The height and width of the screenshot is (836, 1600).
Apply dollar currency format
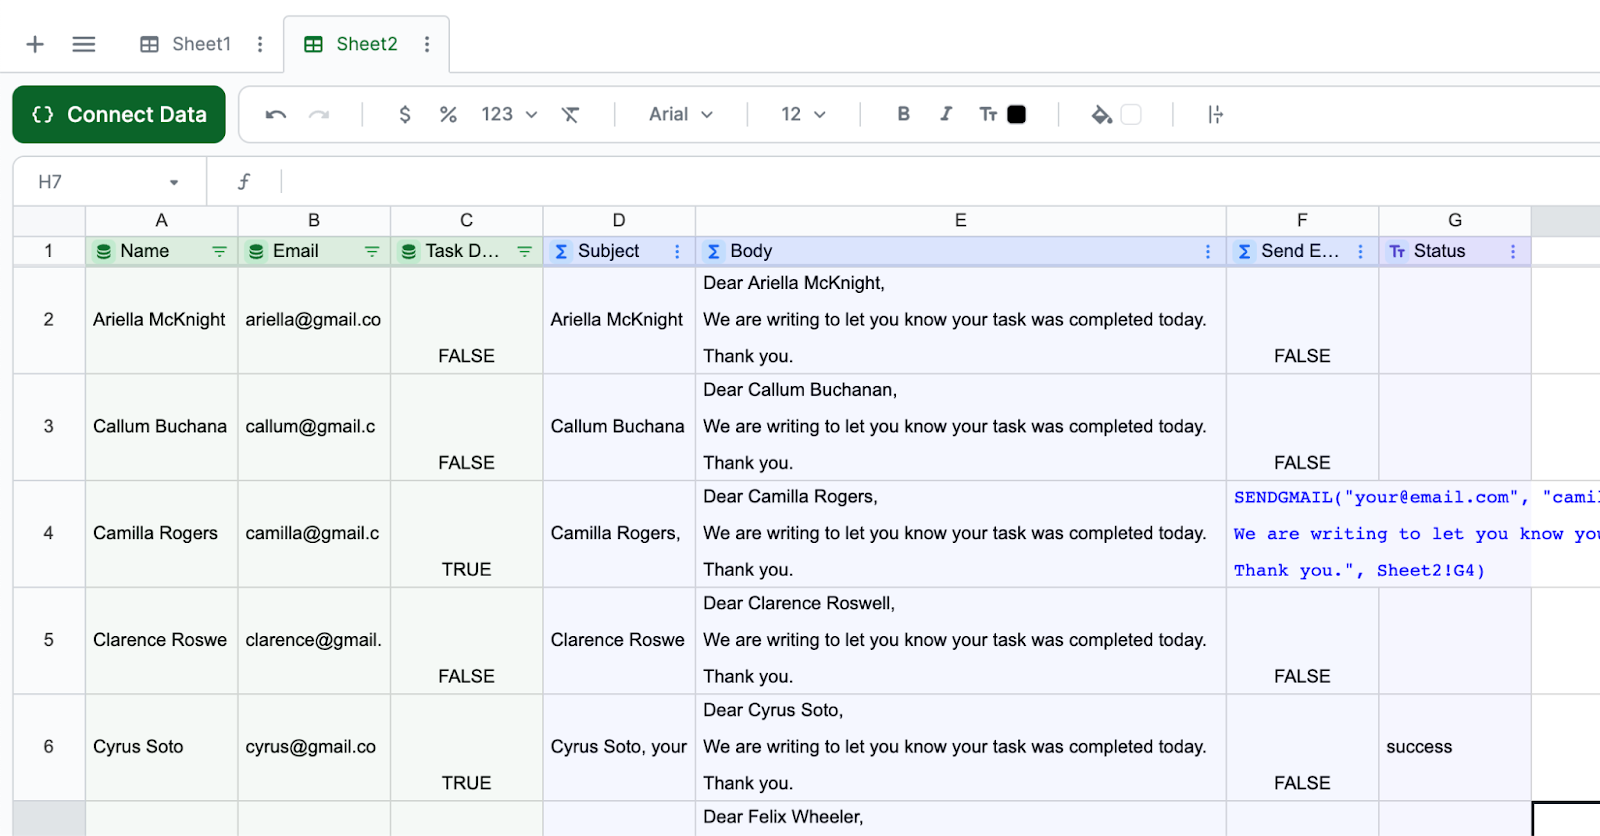[x=405, y=115]
